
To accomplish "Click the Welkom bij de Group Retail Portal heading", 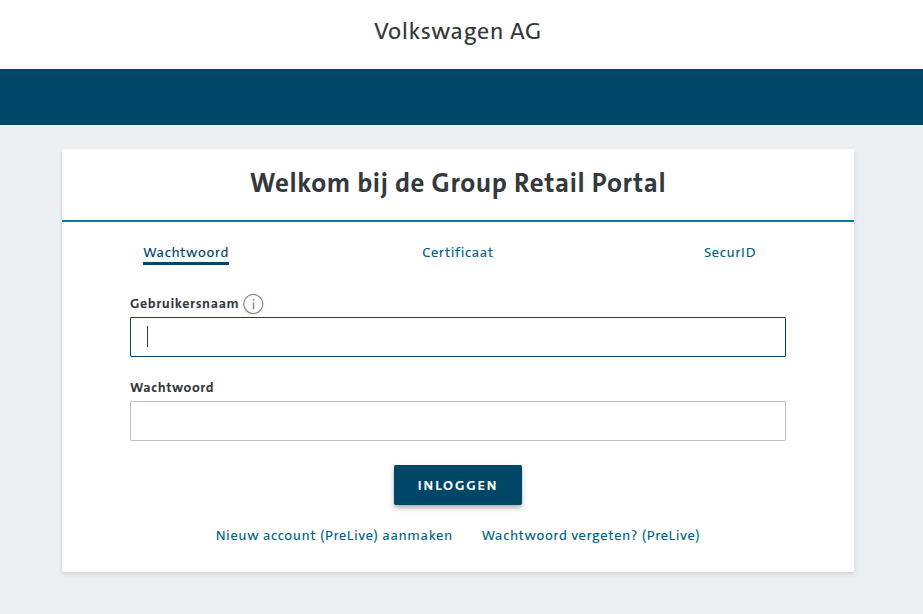I will (457, 183).
